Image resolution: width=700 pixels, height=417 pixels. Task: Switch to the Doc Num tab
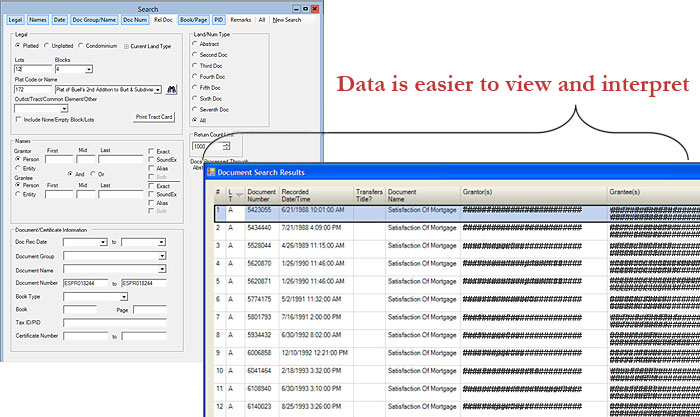pos(135,20)
